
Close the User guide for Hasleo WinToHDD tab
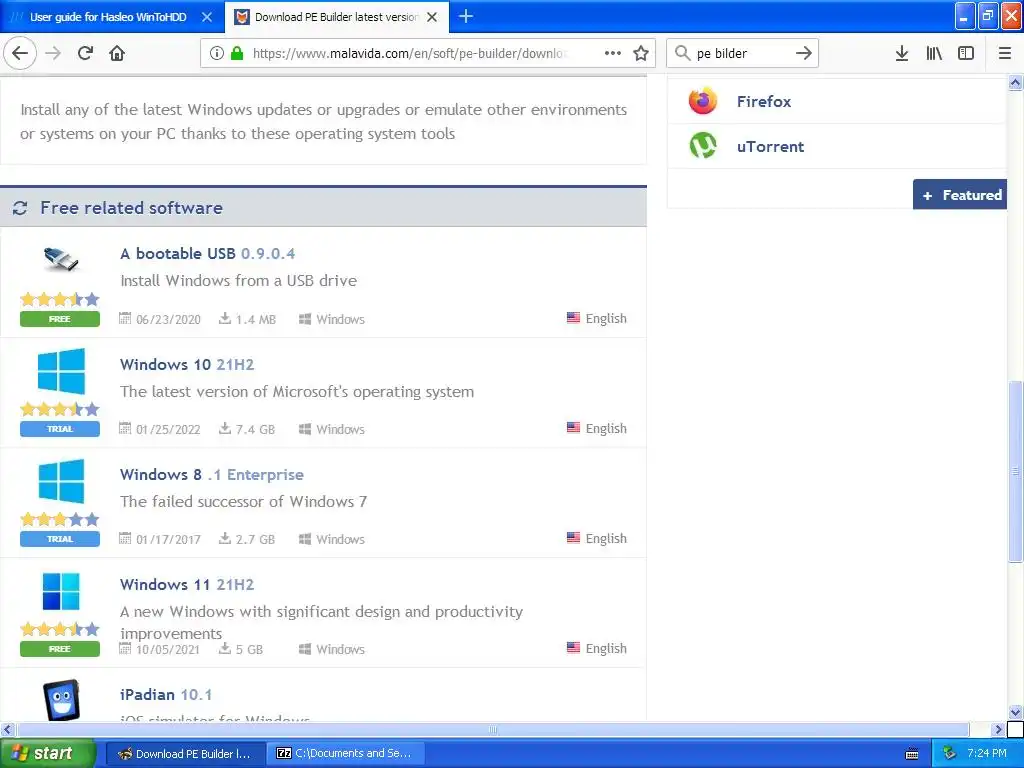(207, 17)
